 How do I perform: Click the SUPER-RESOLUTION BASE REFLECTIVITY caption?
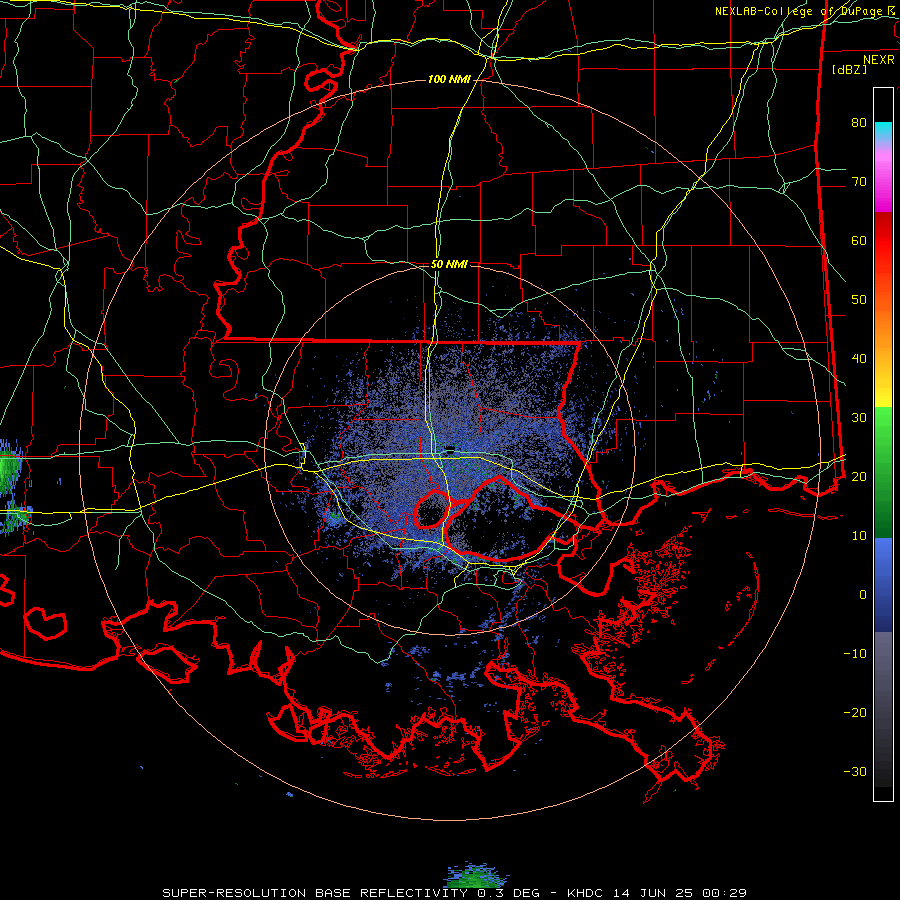[315, 893]
